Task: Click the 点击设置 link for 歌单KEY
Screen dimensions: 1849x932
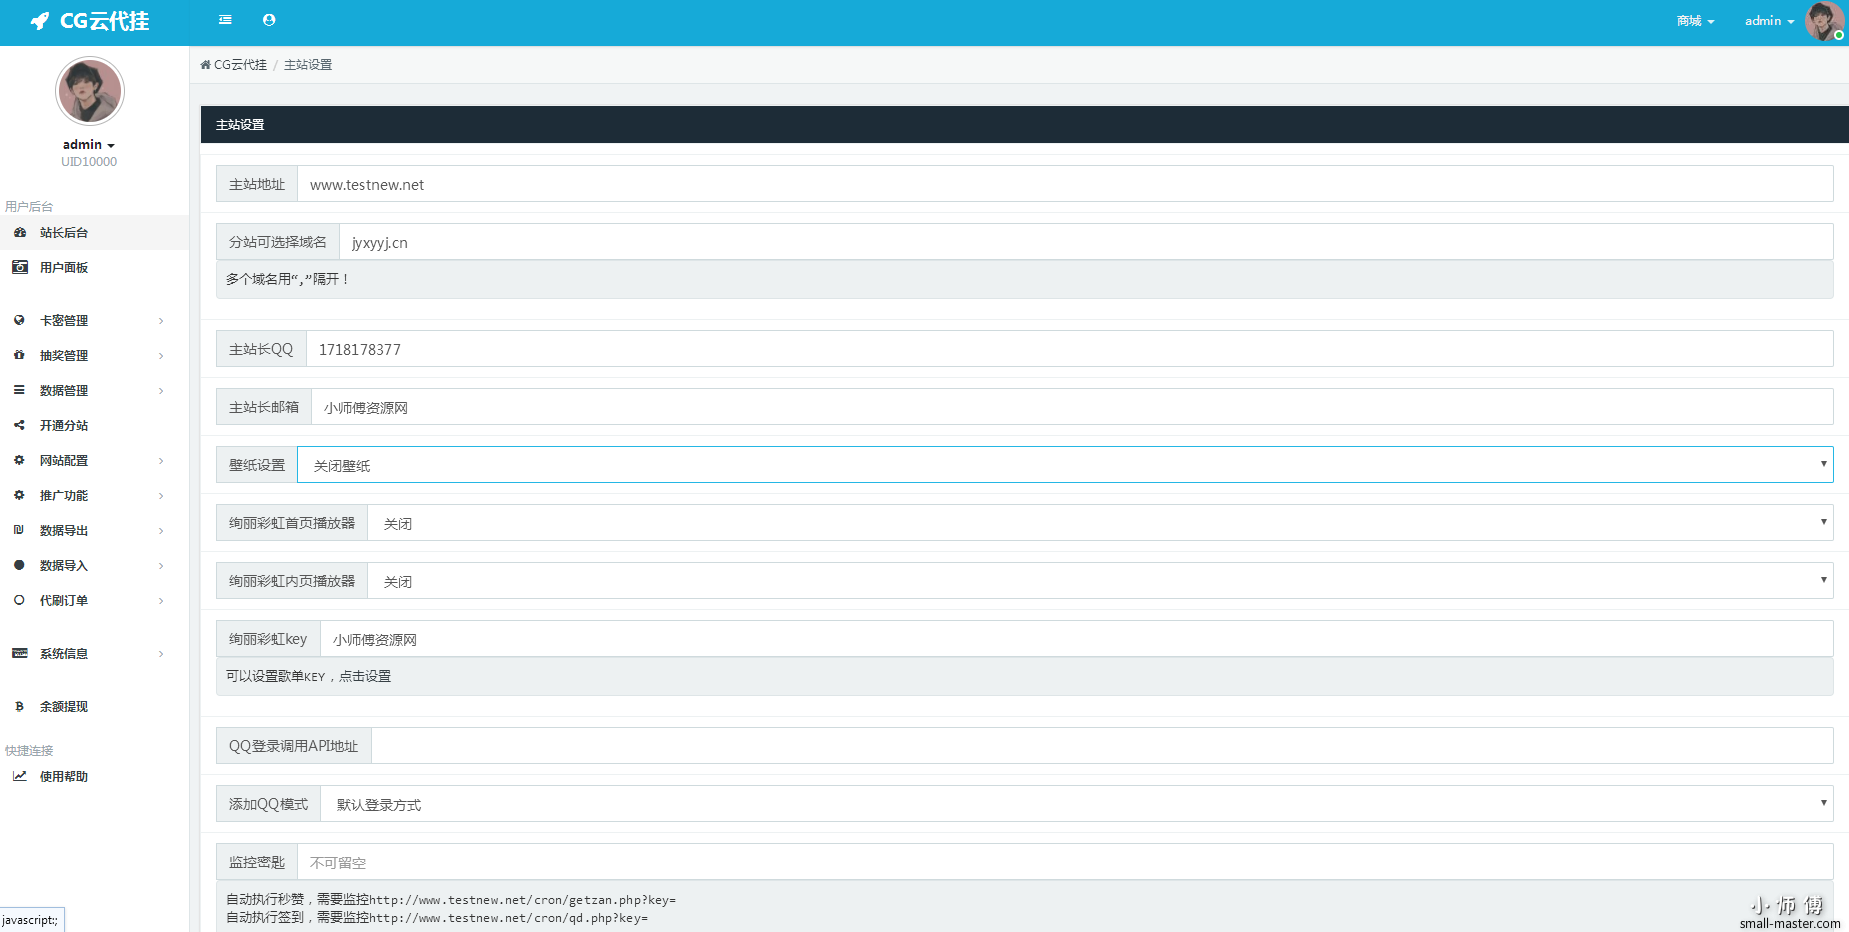Action: coord(365,677)
